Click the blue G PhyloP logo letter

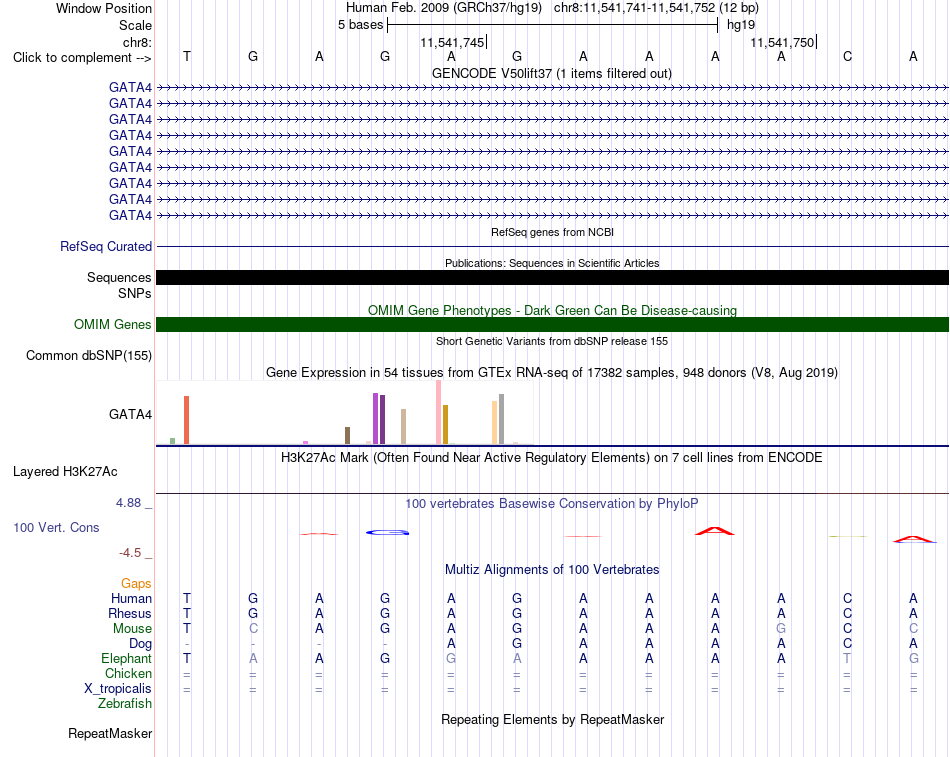[388, 532]
